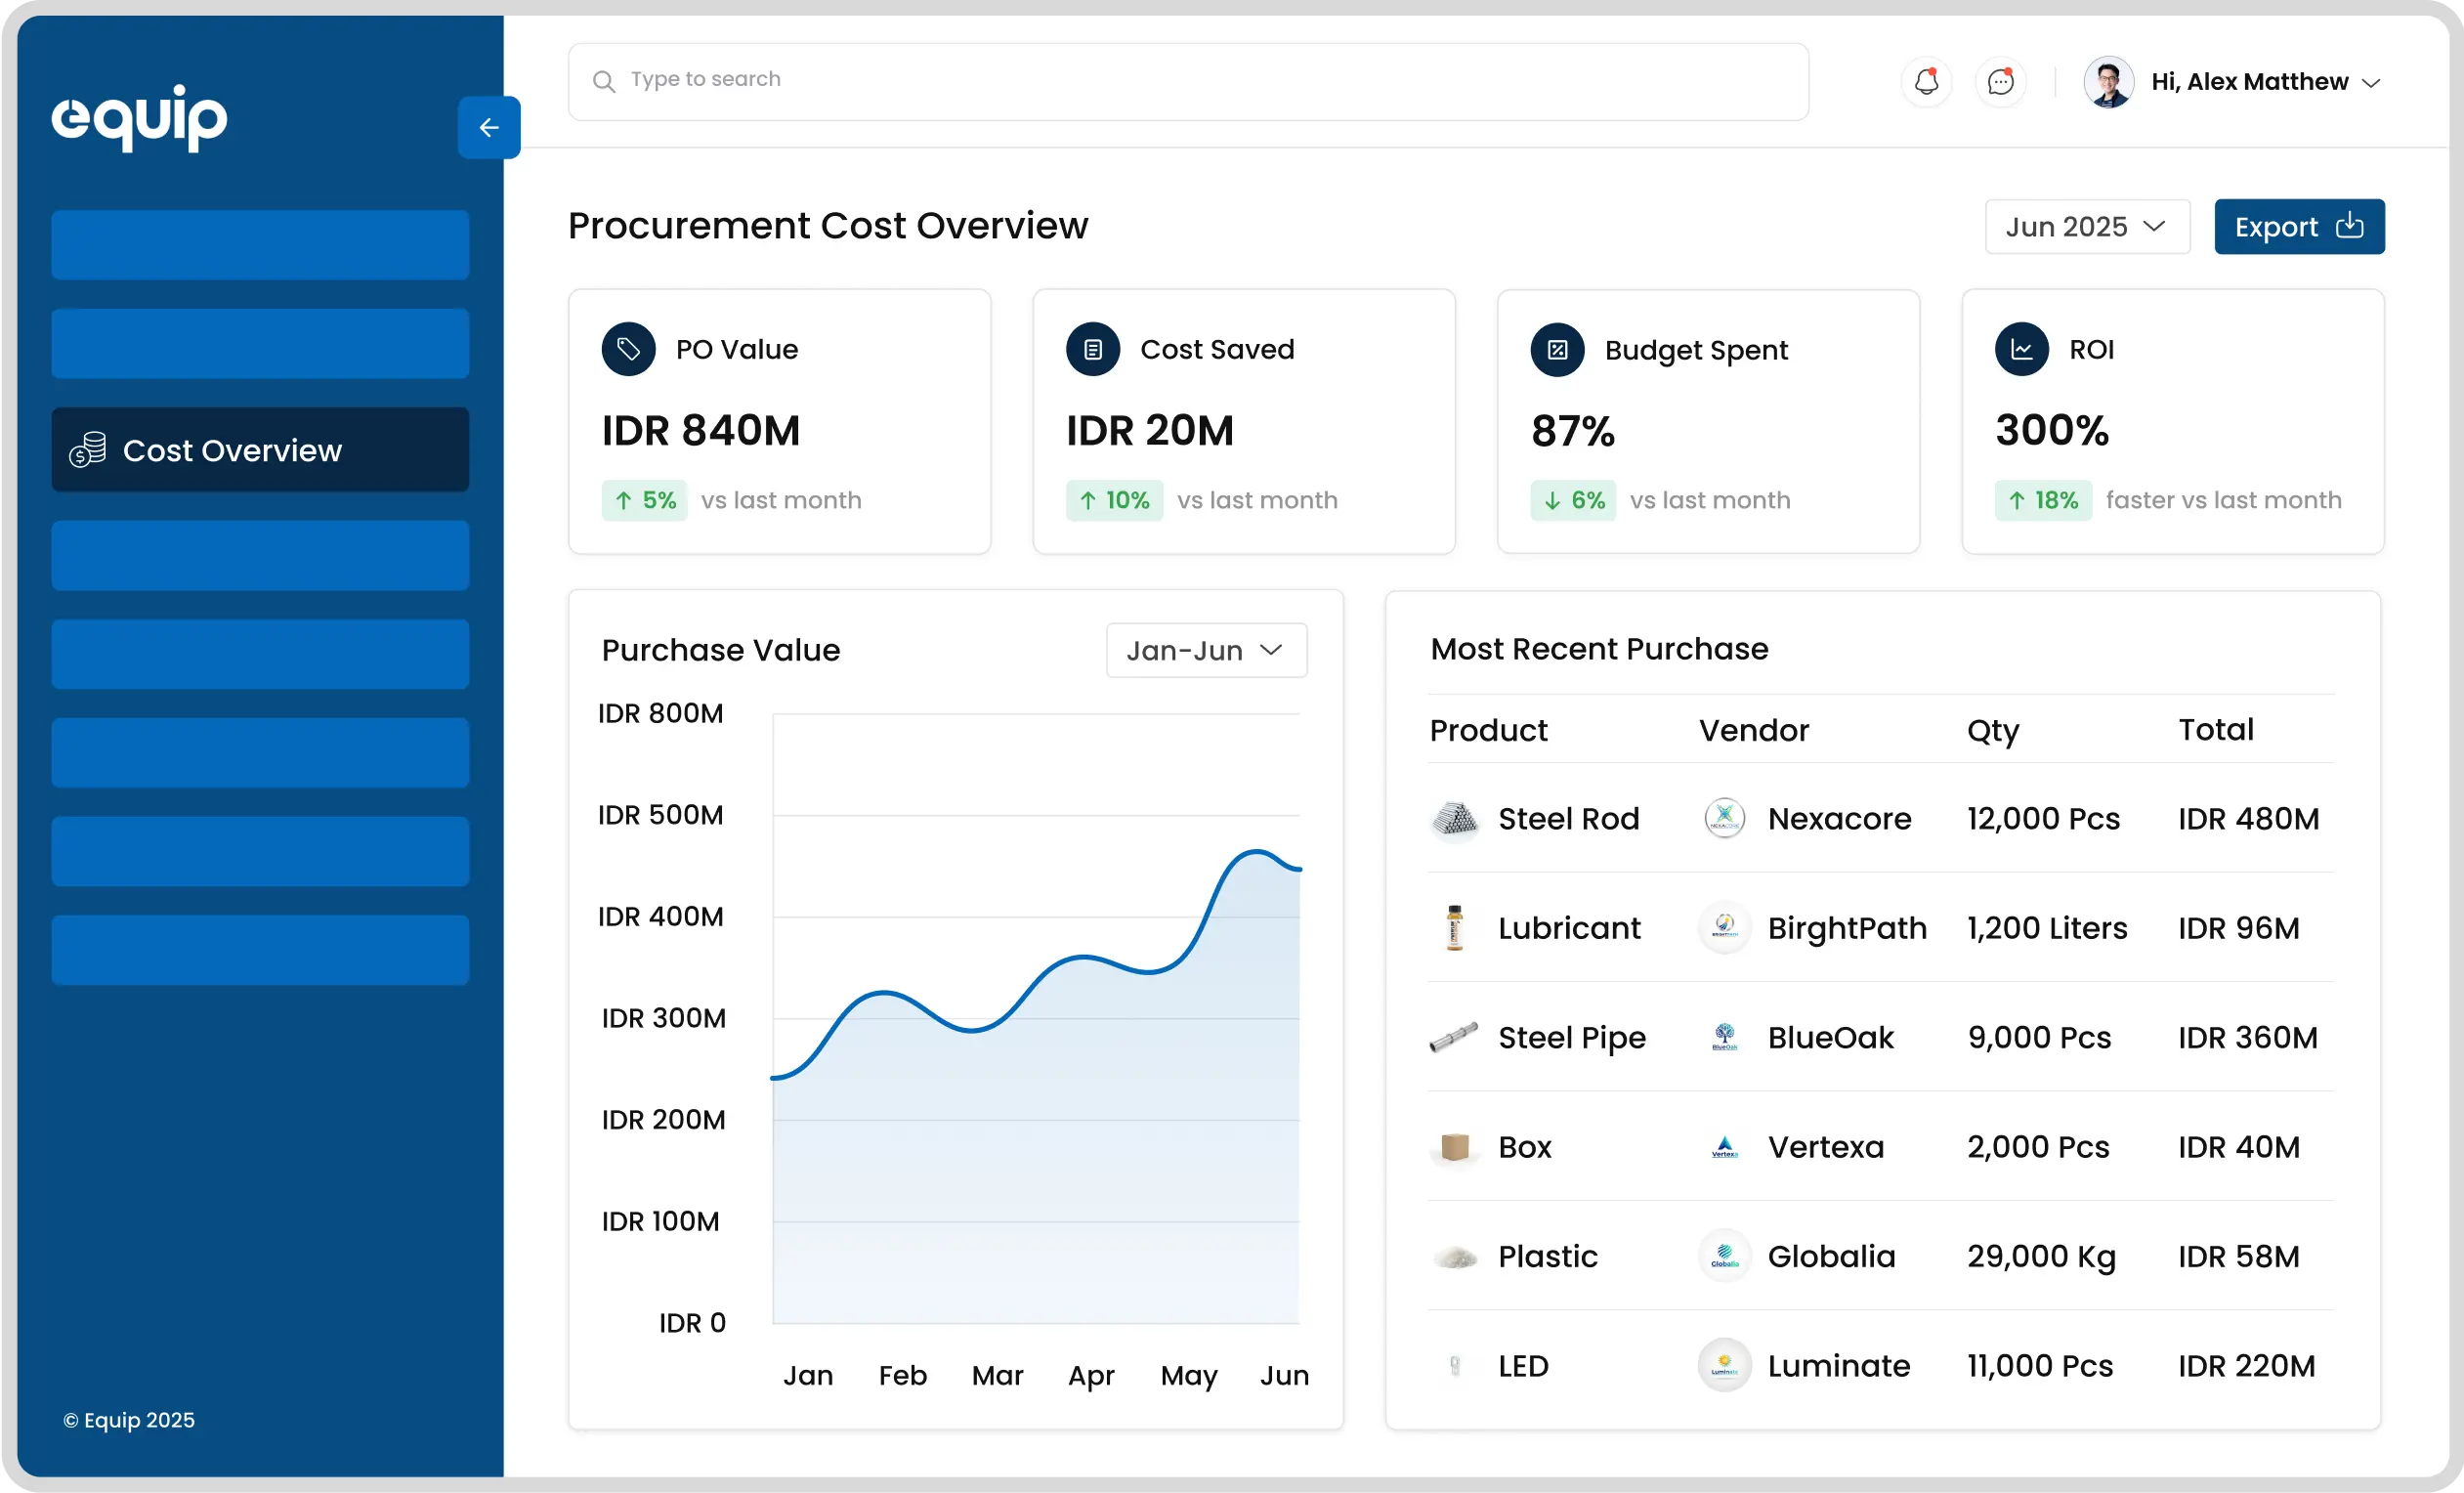Click the notification bell icon

coord(1926,82)
